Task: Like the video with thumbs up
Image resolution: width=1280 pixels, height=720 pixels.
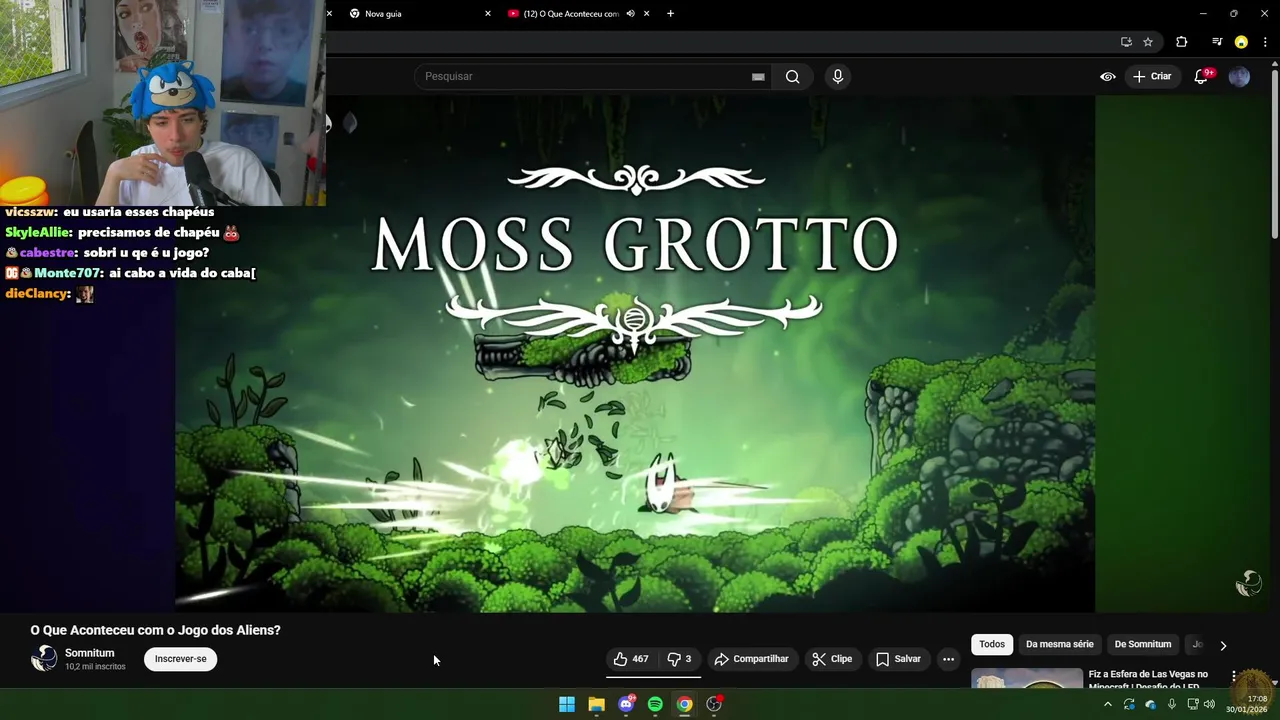Action: [631, 659]
